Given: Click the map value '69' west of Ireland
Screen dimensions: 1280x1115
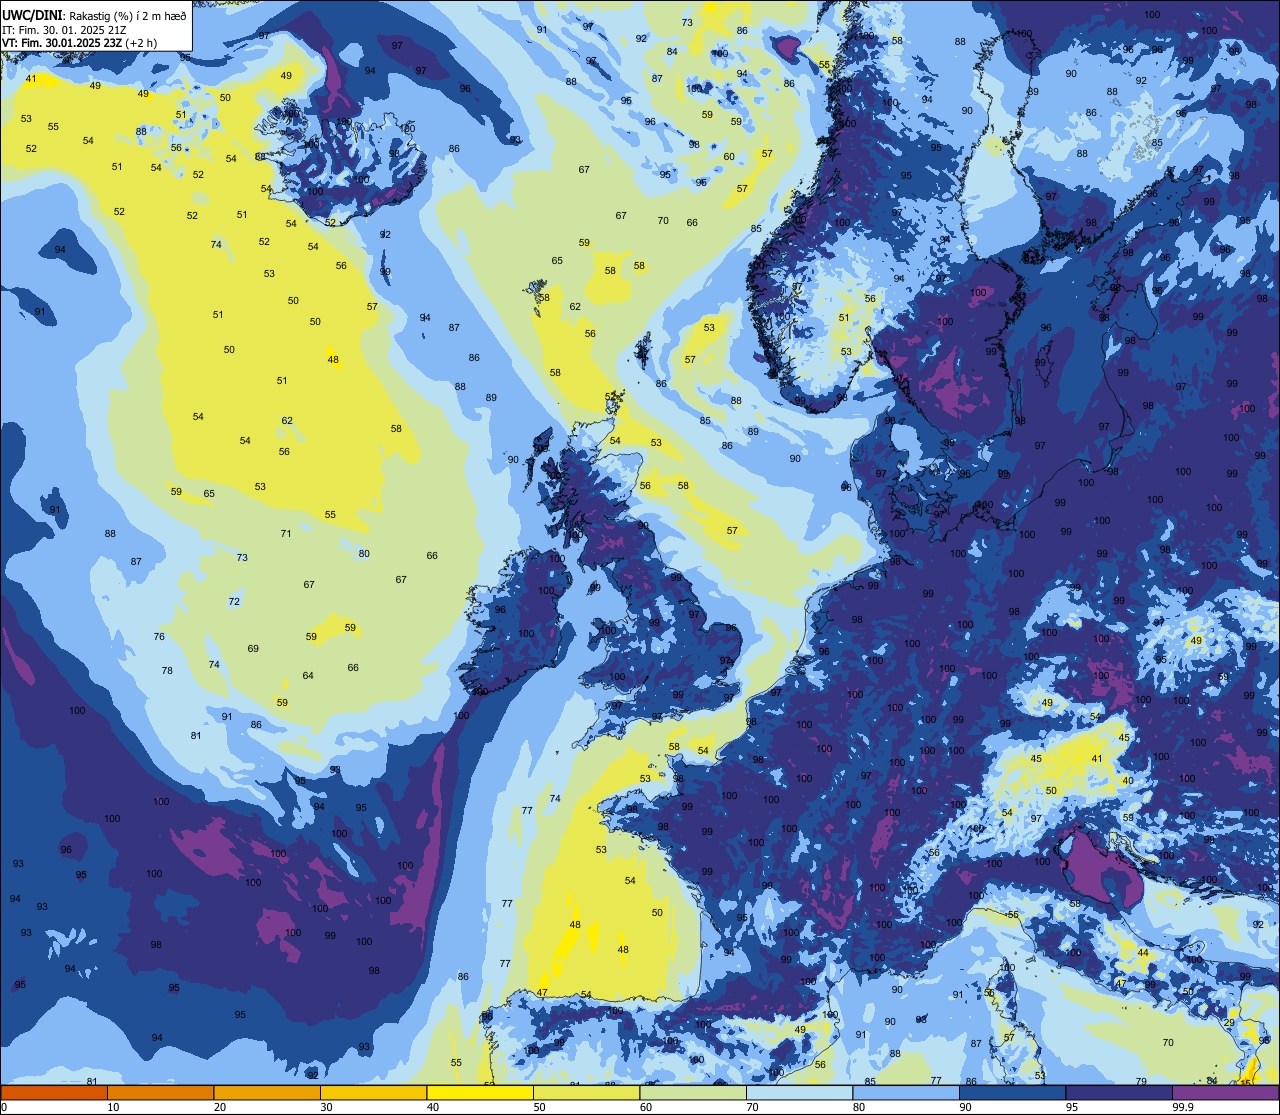Looking at the screenshot, I should tap(253, 649).
